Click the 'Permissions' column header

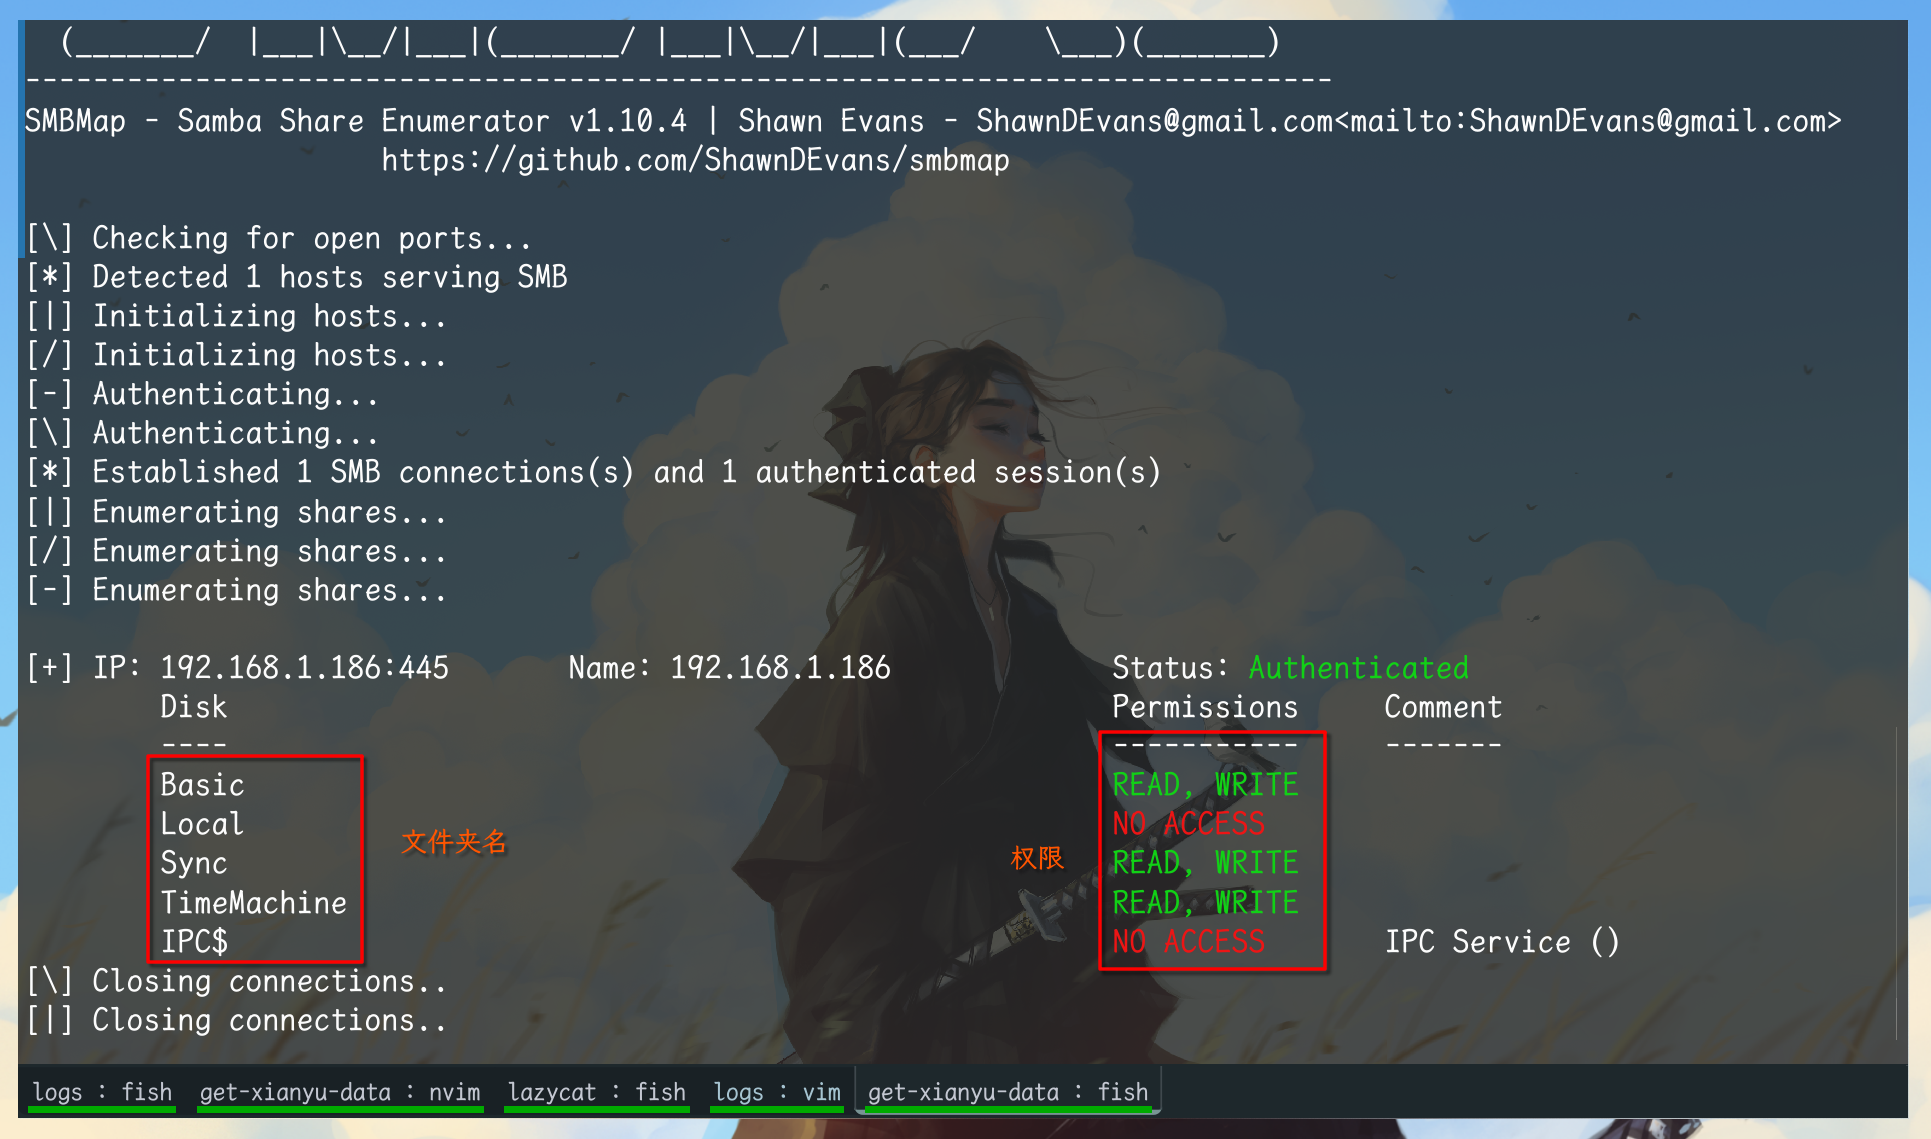1205,707
